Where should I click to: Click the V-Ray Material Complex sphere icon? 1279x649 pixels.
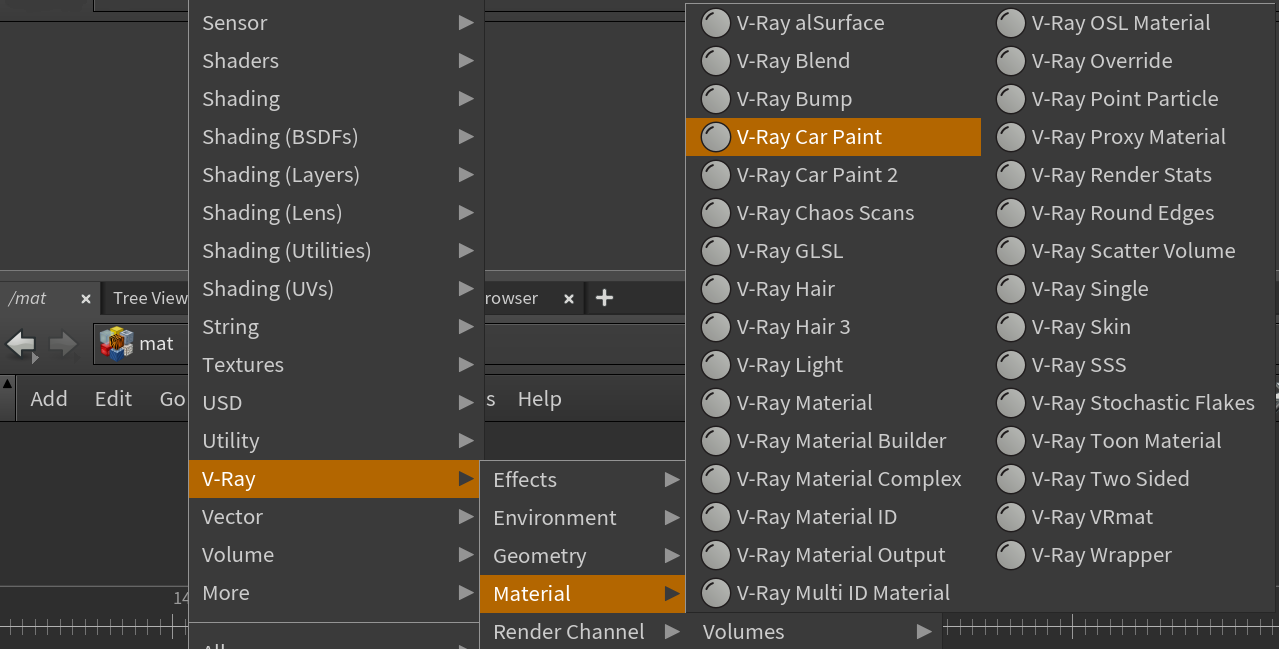pyautogui.click(x=715, y=479)
